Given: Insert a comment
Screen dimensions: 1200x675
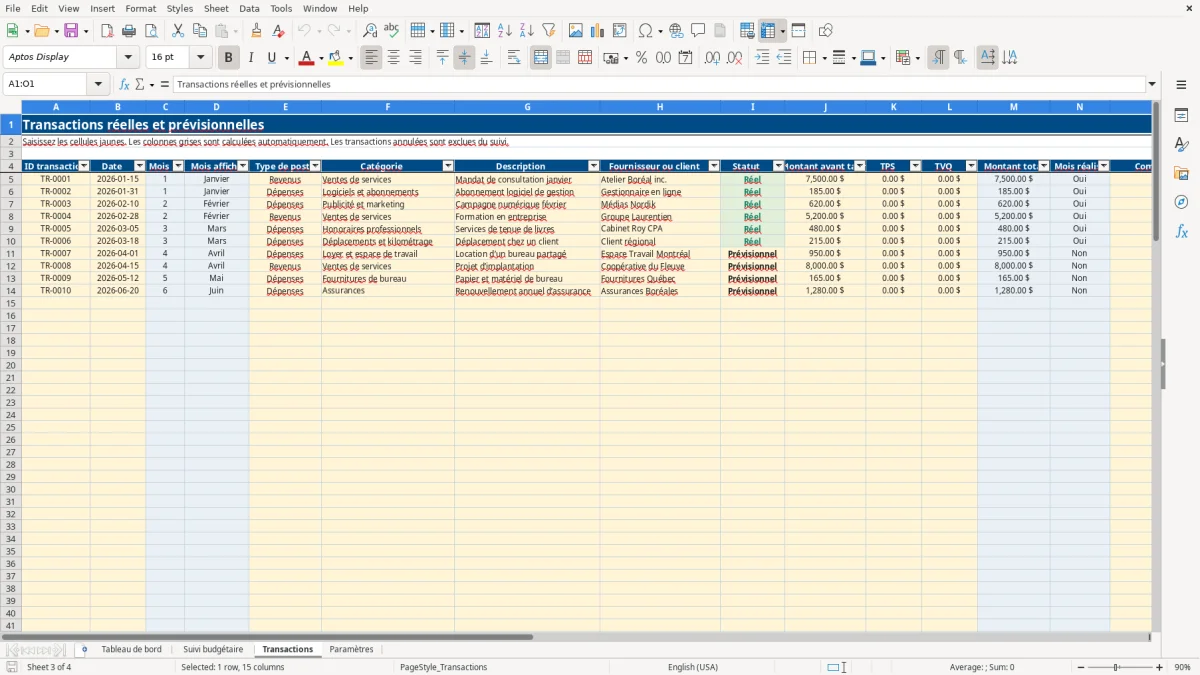Looking at the screenshot, I should pos(698,31).
